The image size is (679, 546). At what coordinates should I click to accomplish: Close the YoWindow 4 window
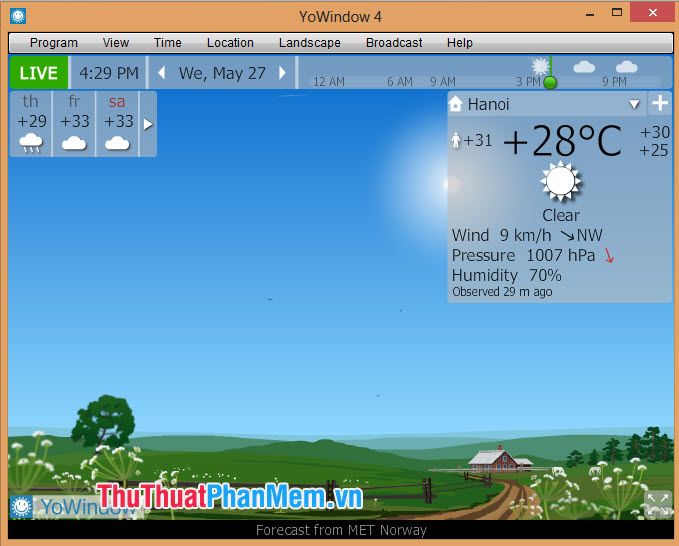[652, 12]
